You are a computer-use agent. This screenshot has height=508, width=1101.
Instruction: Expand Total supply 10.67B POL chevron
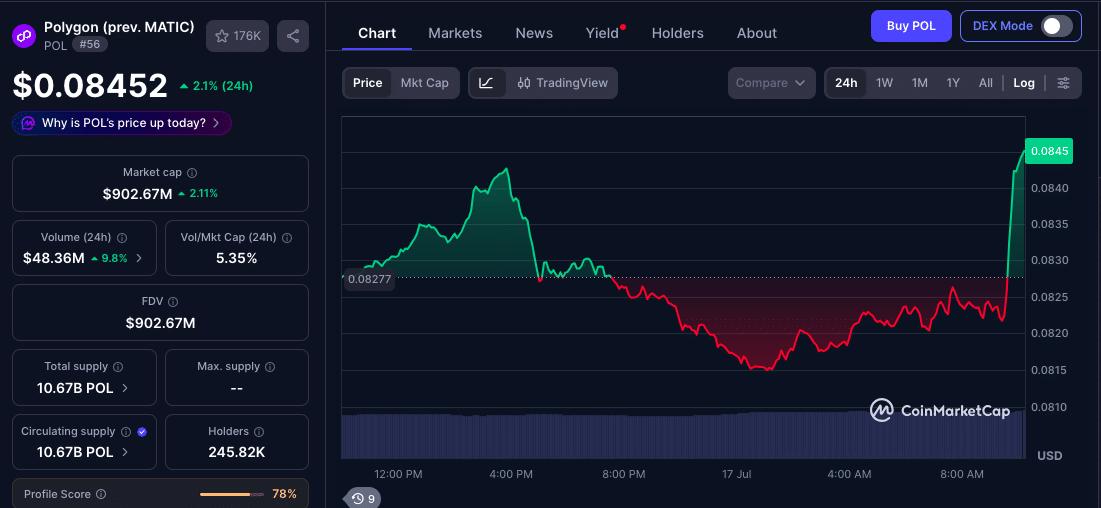click(x=126, y=388)
